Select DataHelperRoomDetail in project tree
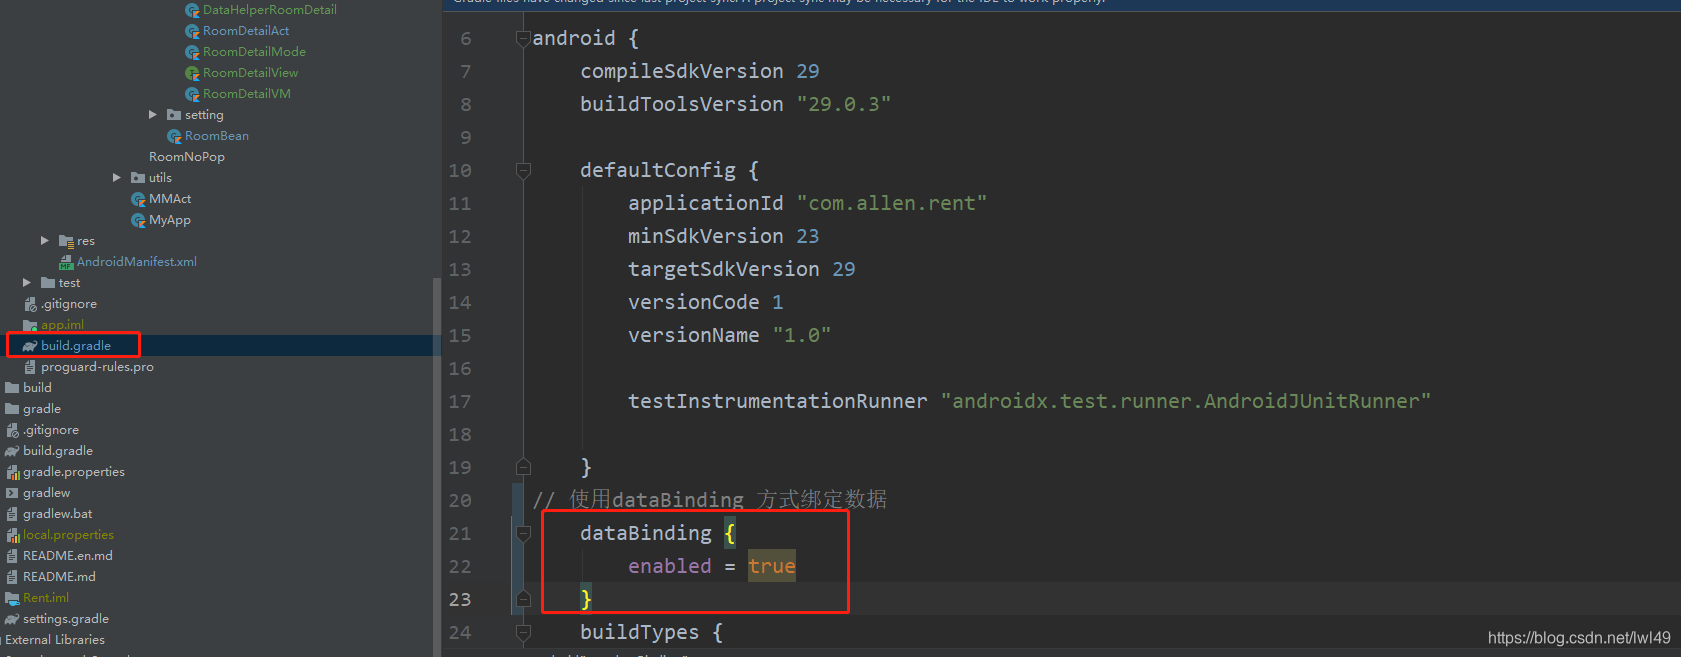 [x=270, y=10]
